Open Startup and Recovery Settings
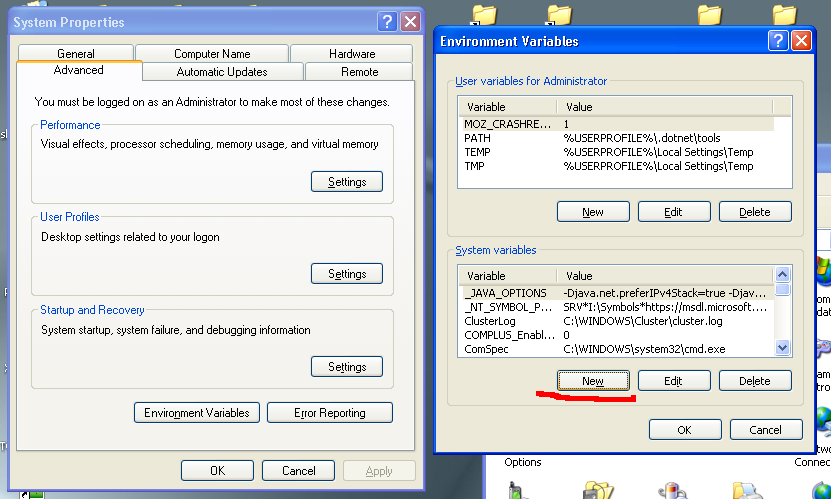This screenshot has height=499, width=831. click(x=347, y=367)
